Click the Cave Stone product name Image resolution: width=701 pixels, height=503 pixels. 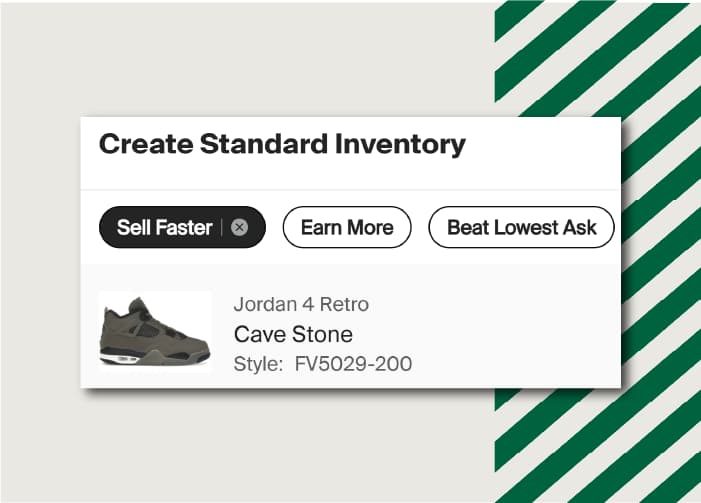tap(293, 334)
